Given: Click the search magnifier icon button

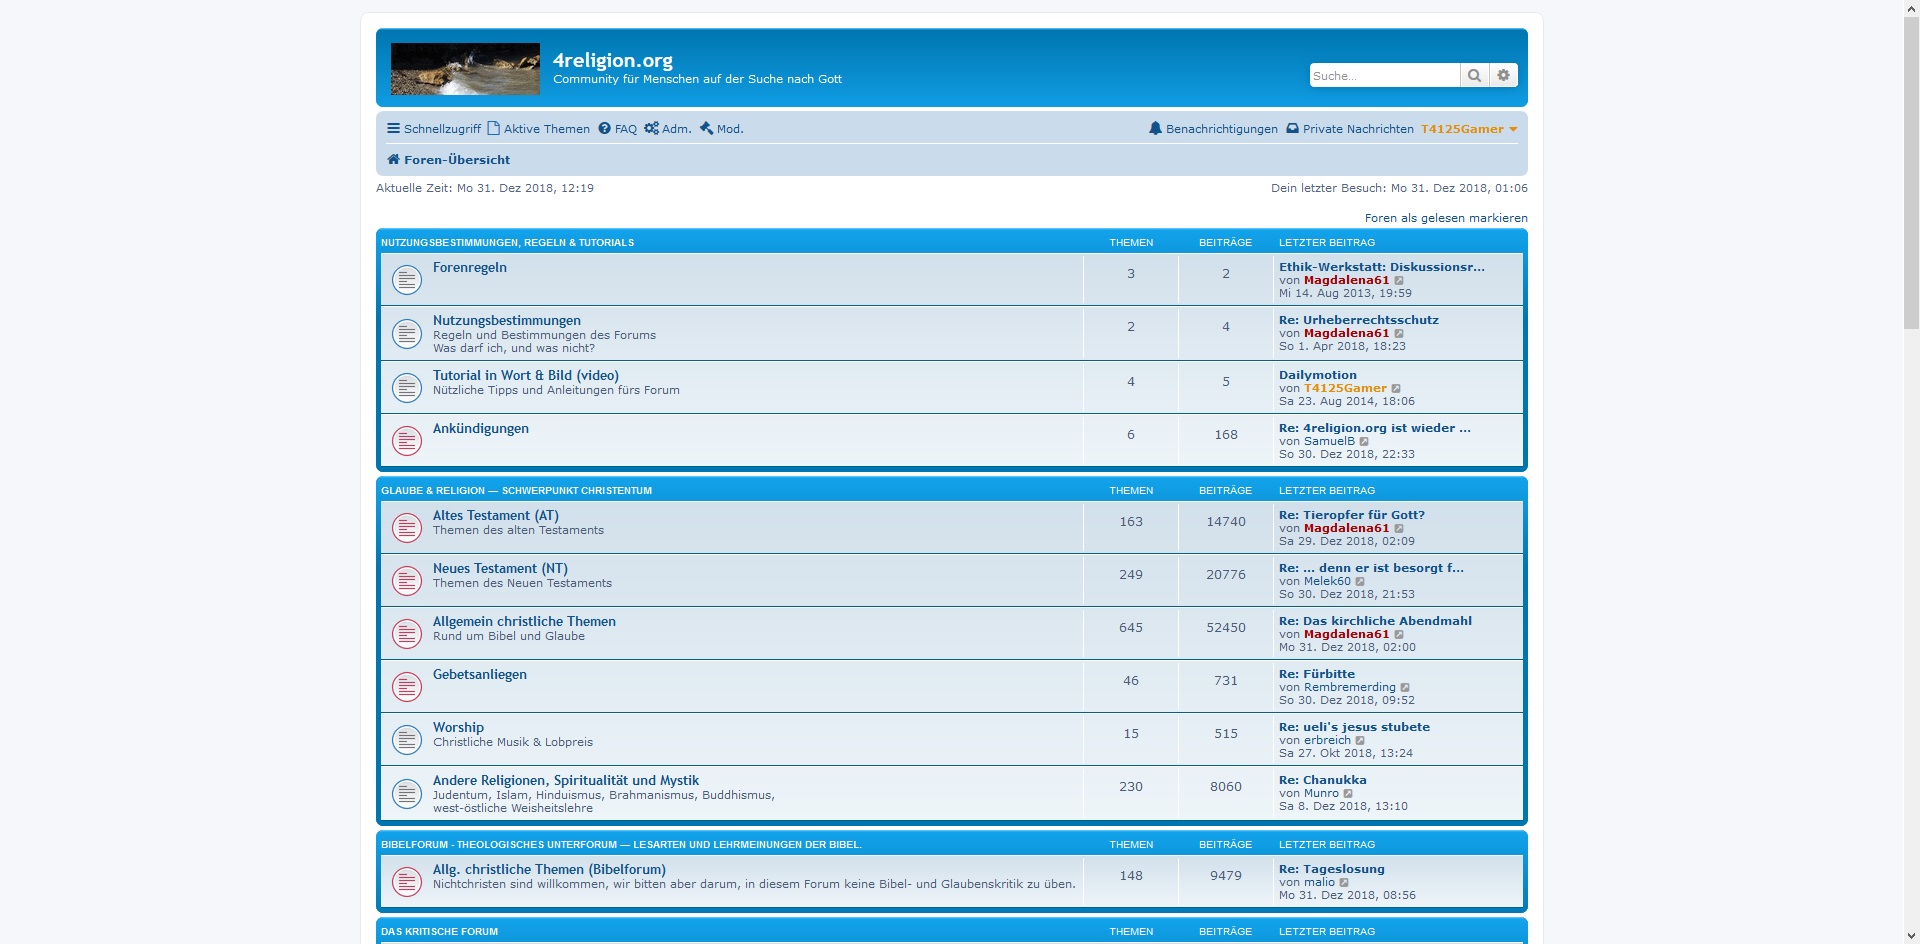Looking at the screenshot, I should [1474, 76].
